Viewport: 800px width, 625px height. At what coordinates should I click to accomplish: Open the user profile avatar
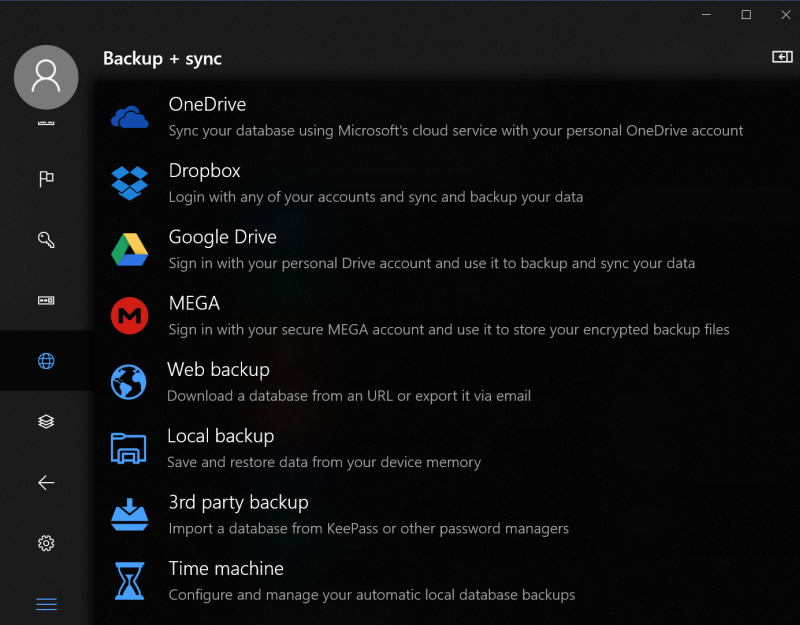[x=46, y=77]
